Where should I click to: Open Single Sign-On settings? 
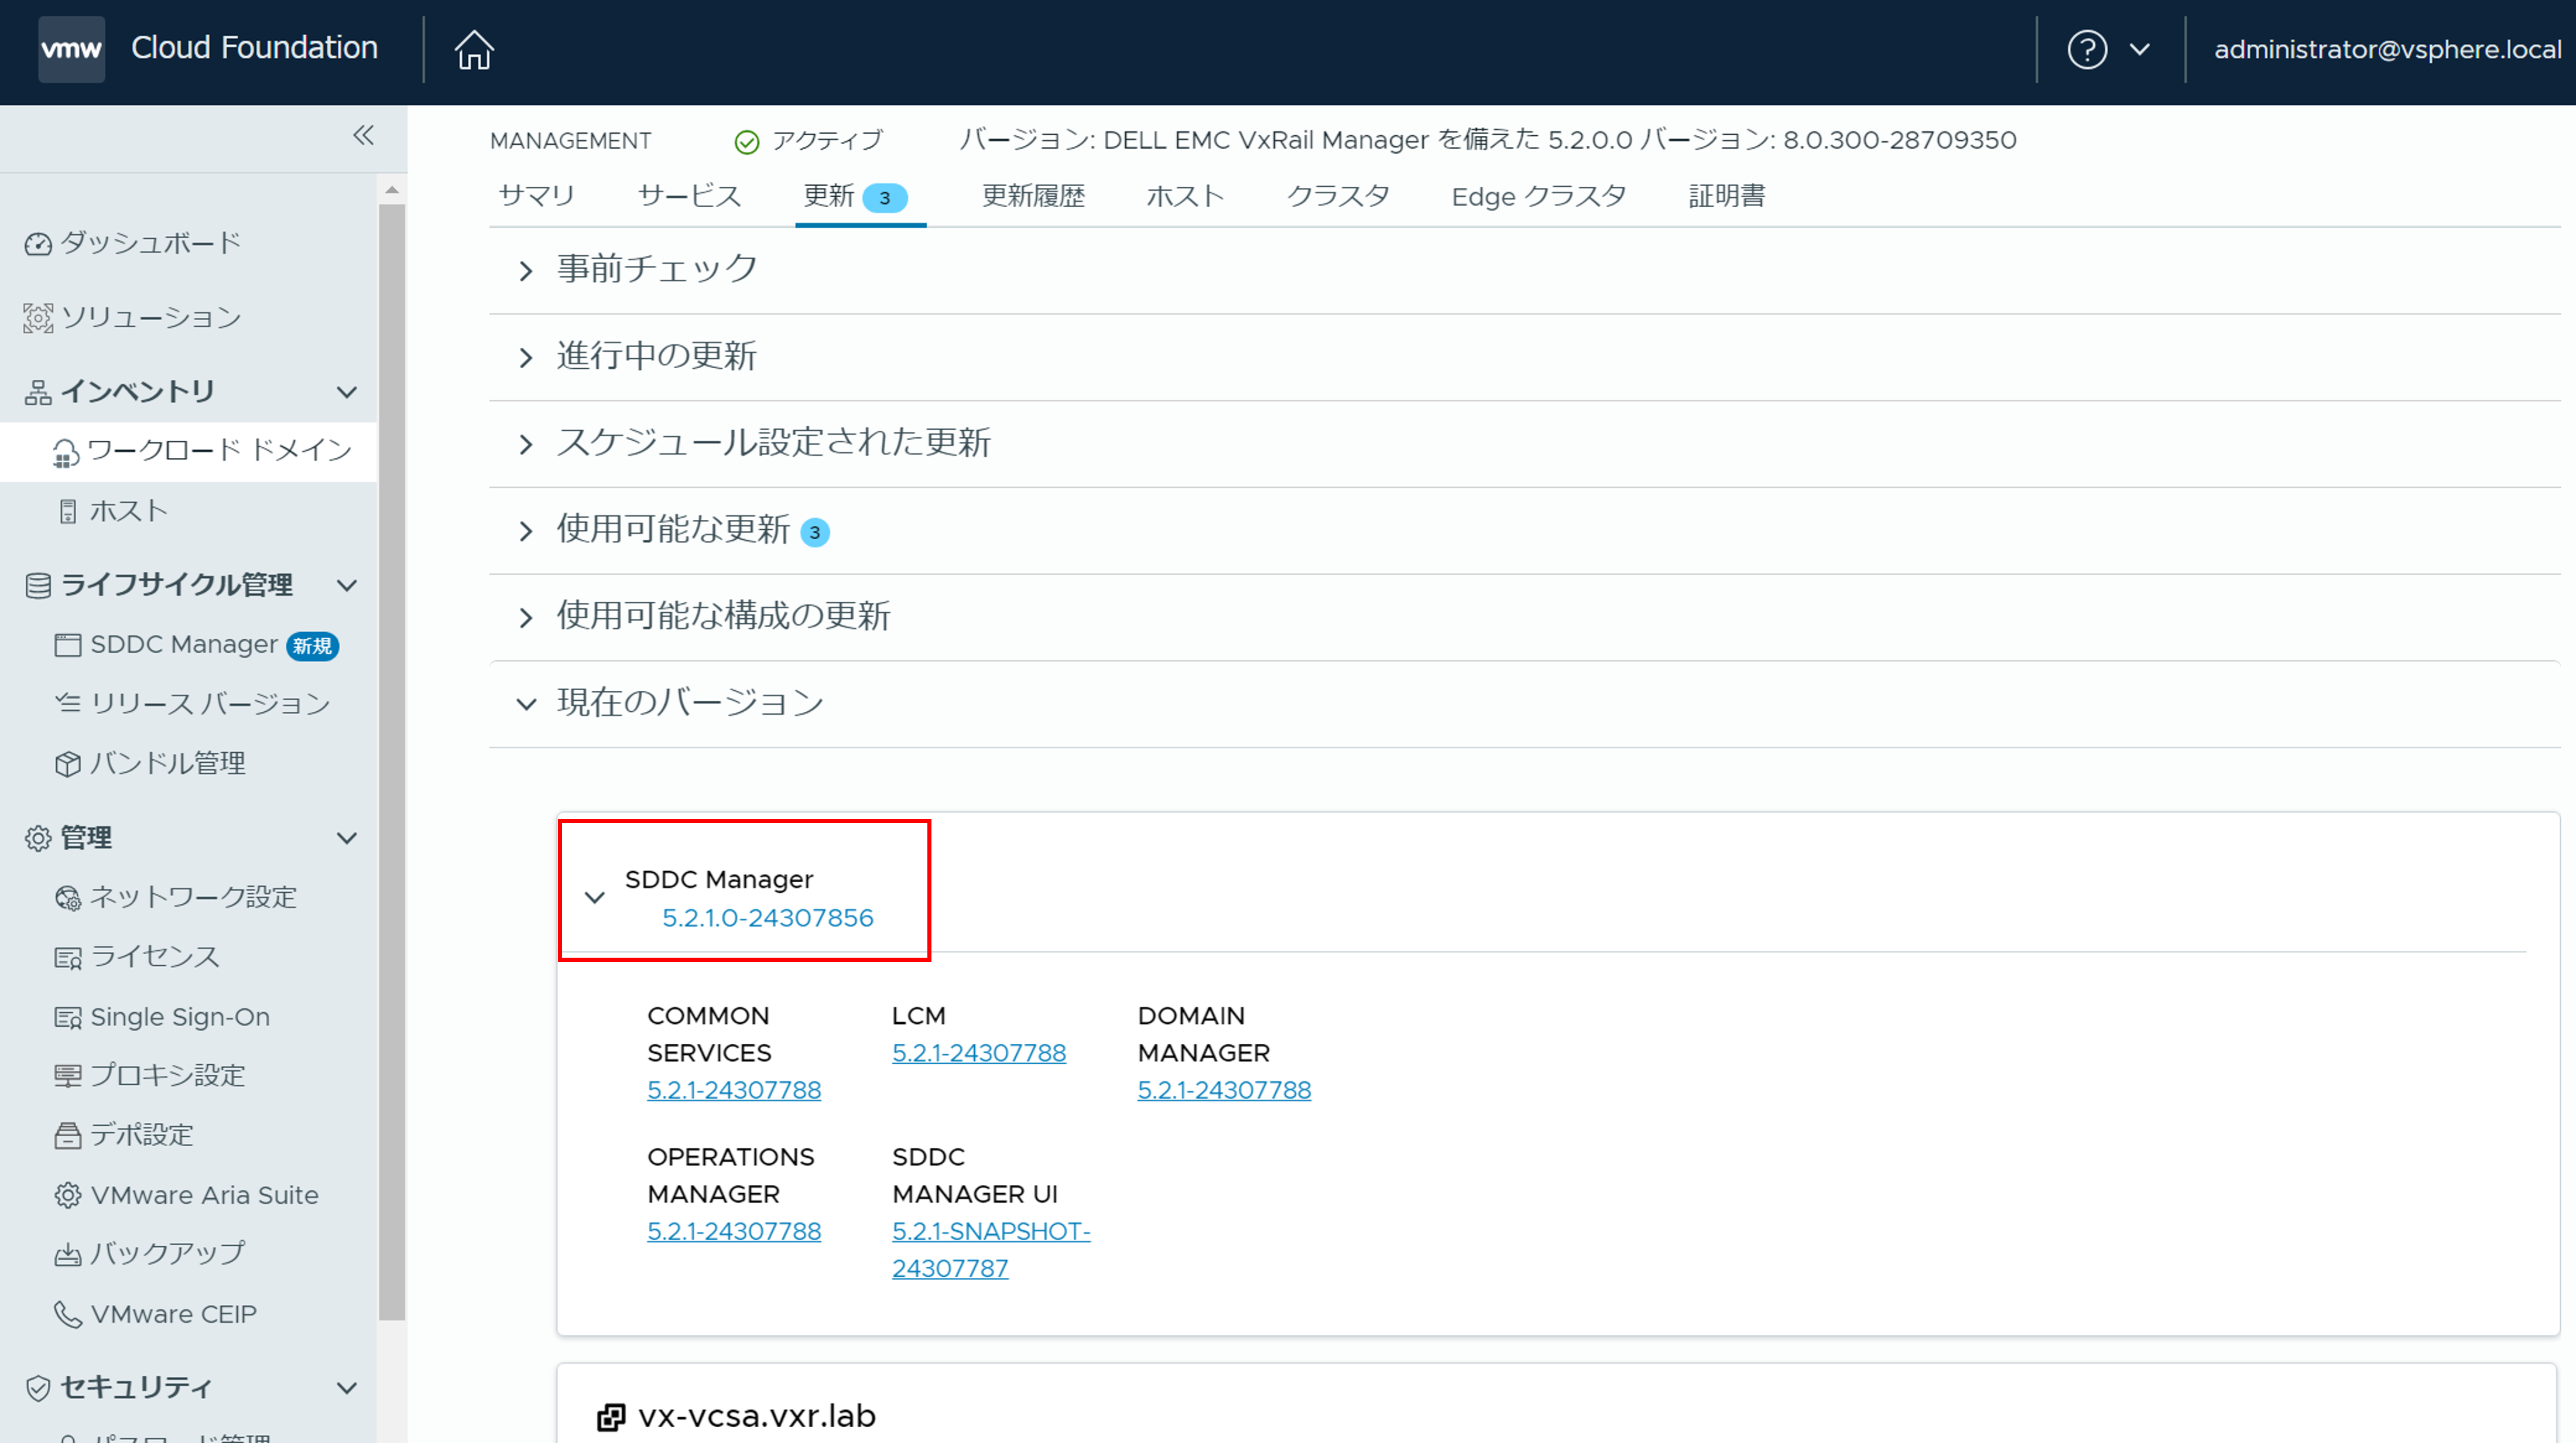click(180, 1017)
